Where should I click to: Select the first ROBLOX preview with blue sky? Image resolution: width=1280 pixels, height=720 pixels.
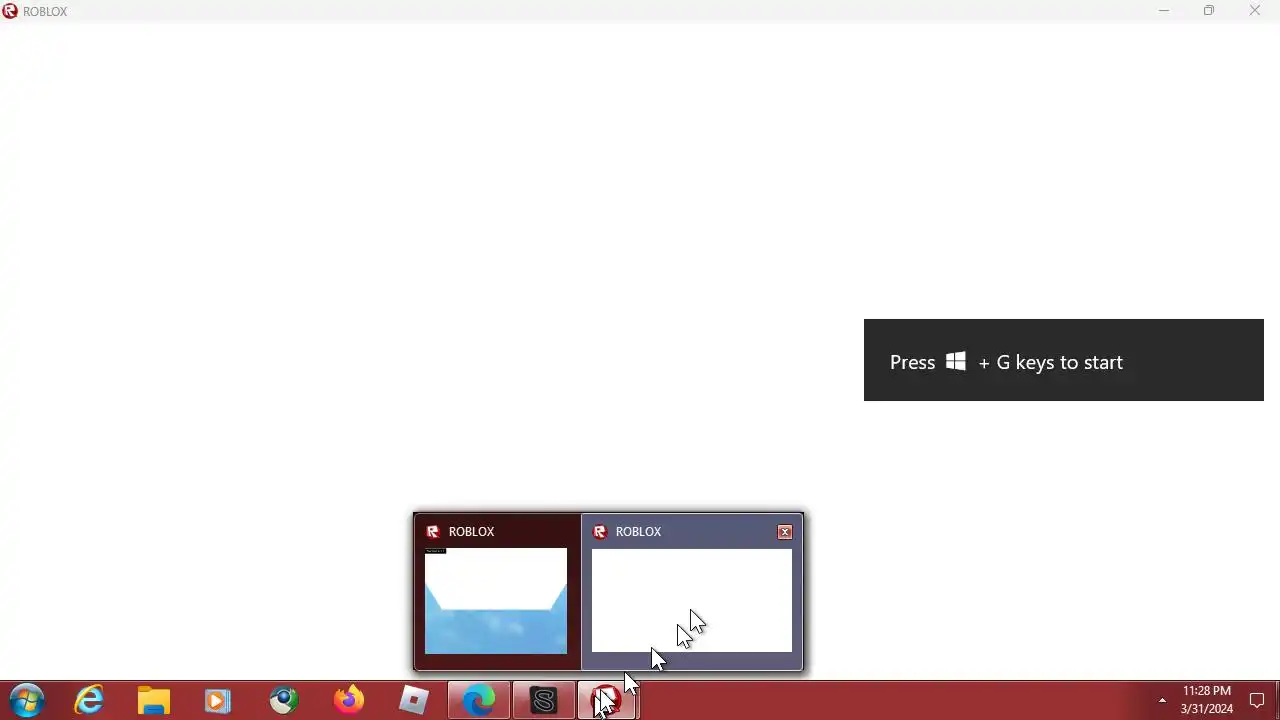(x=496, y=601)
